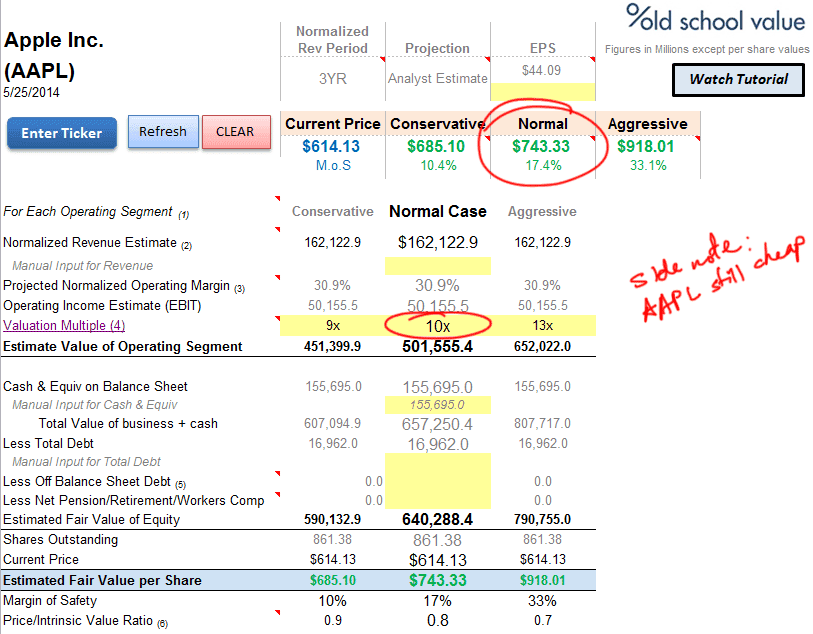The width and height of the screenshot is (813, 634).
Task: Select the Conservative $685.10 header value
Action: [x=436, y=146]
